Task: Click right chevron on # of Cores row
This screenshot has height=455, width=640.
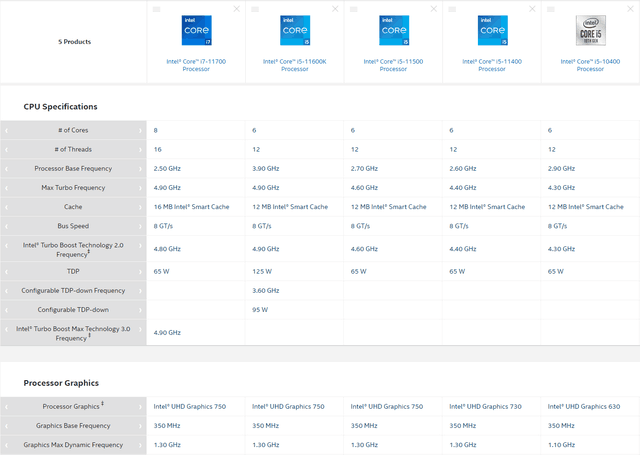Action: (x=140, y=131)
